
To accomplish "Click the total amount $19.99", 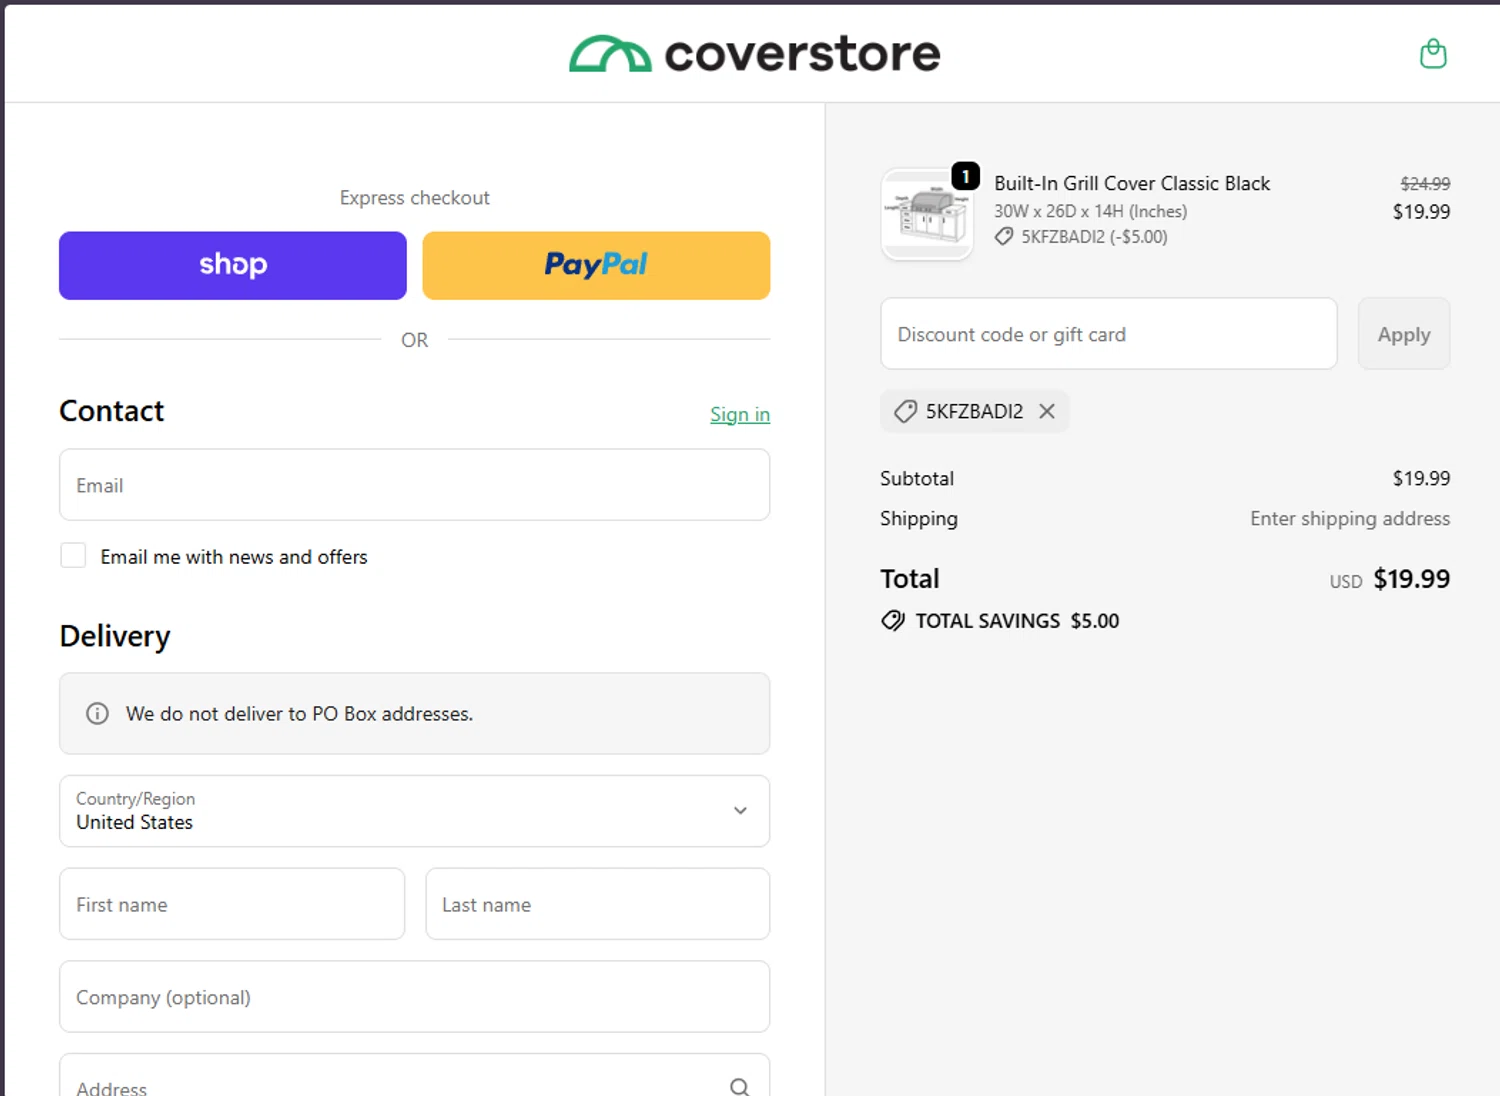I will (x=1412, y=579).
